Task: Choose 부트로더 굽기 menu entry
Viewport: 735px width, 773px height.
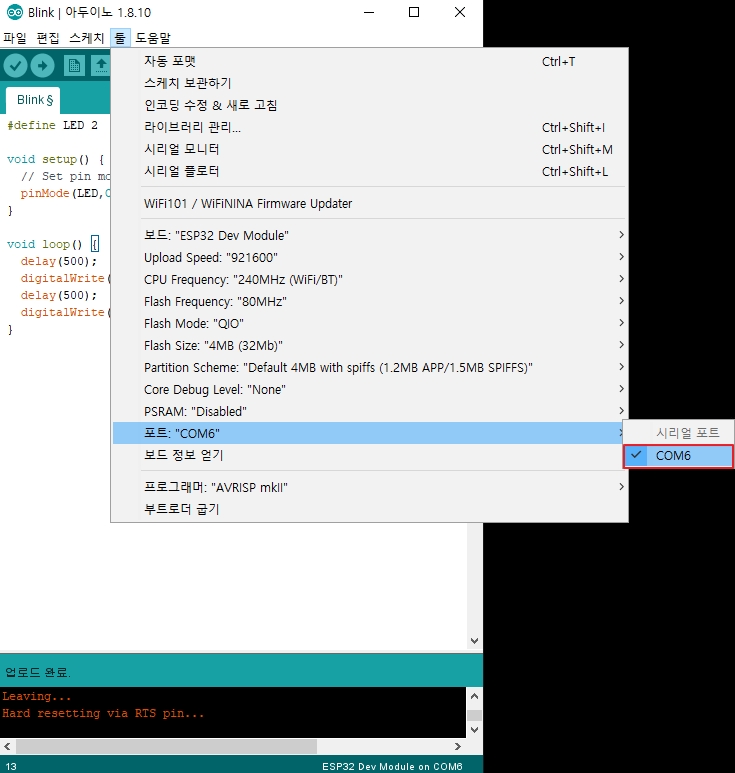Action: click(x=370, y=509)
